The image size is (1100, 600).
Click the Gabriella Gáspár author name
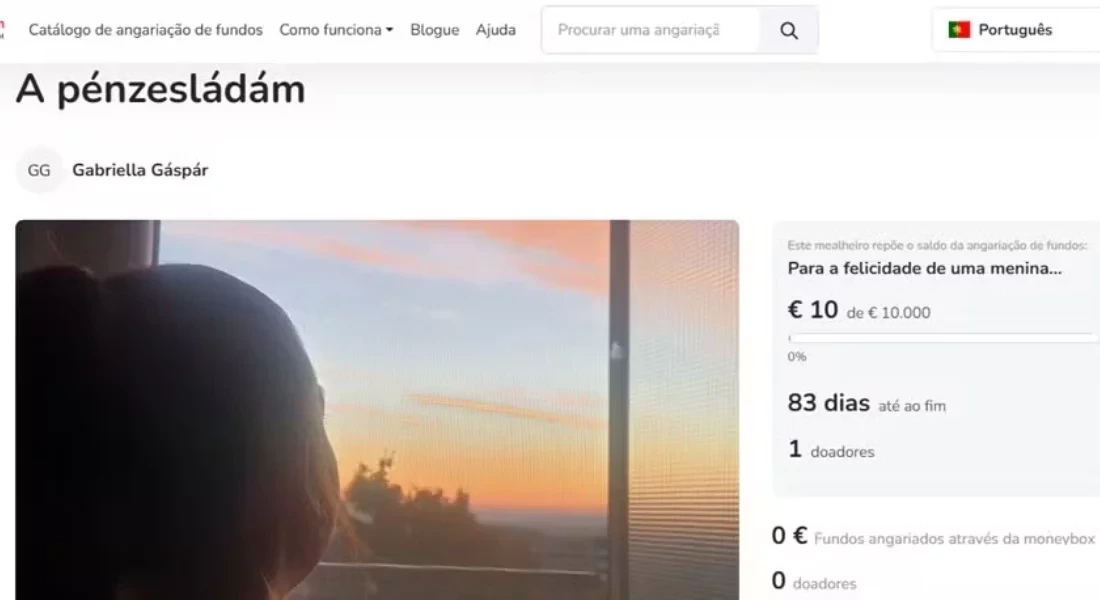point(140,170)
